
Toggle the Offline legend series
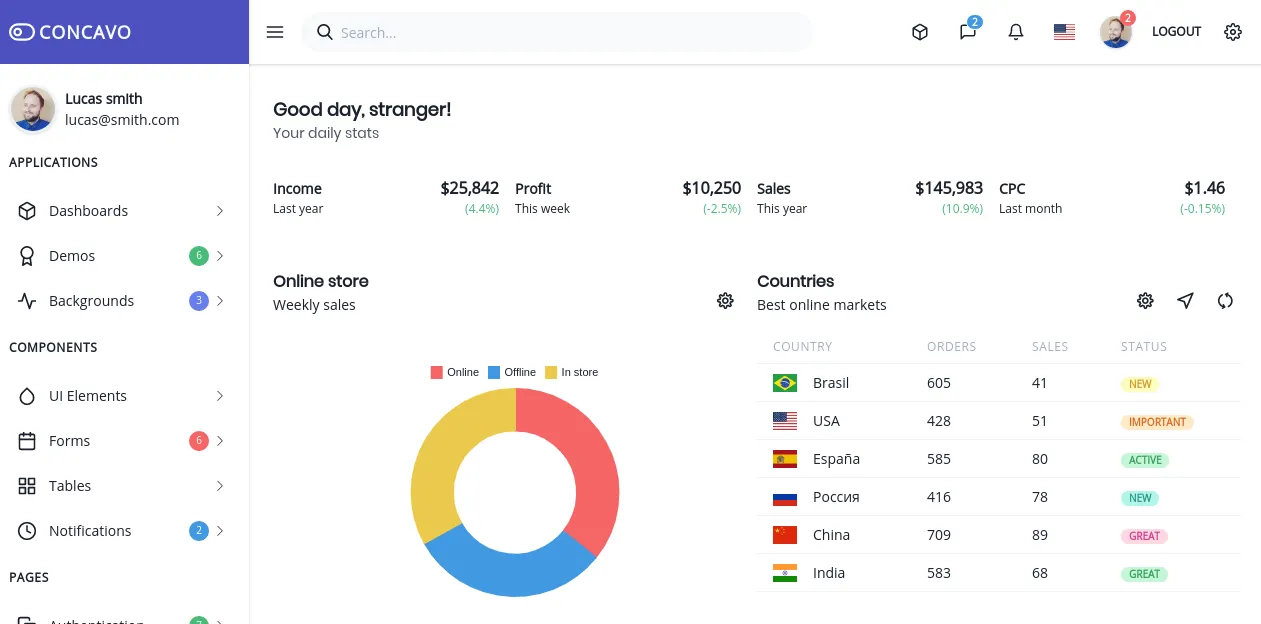pos(512,372)
